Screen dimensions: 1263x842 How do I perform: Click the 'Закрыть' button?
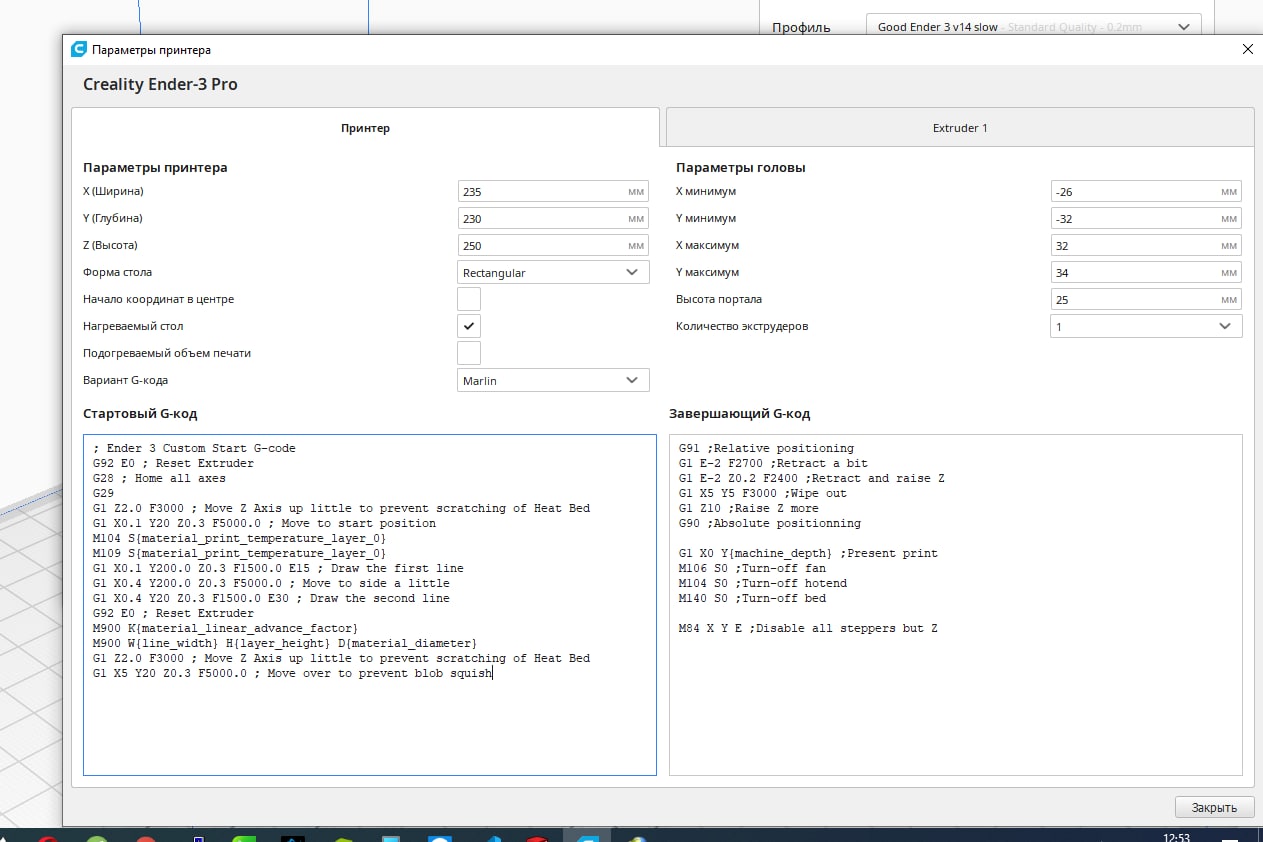click(x=1214, y=808)
